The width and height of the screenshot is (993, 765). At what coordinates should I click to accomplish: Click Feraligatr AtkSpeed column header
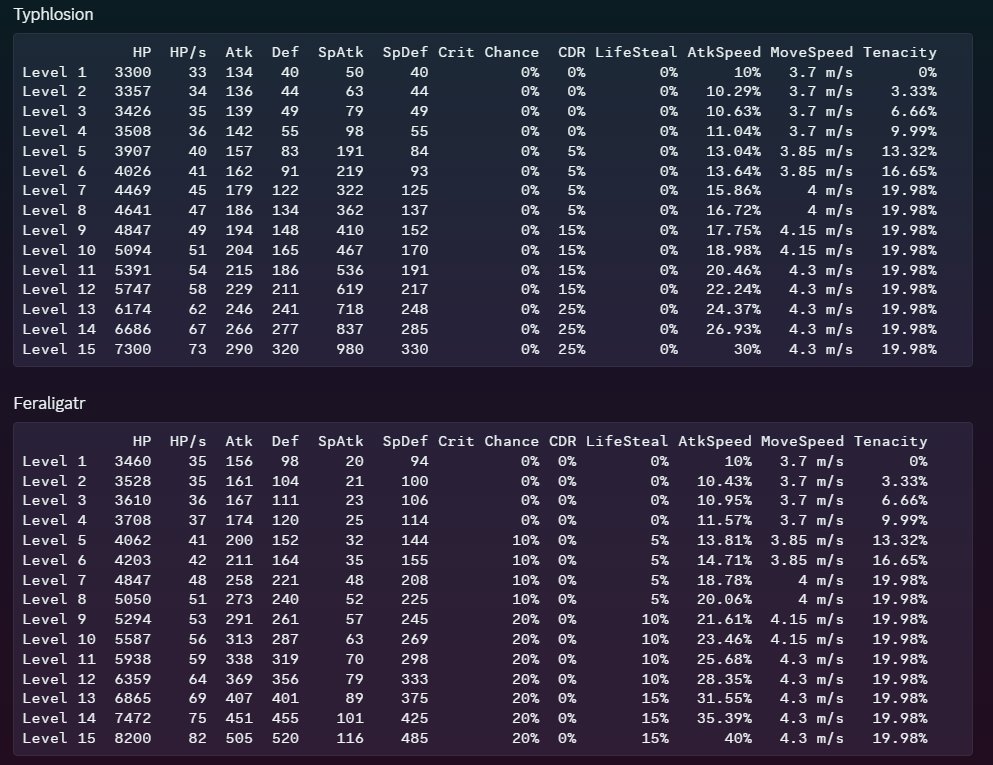(714, 441)
